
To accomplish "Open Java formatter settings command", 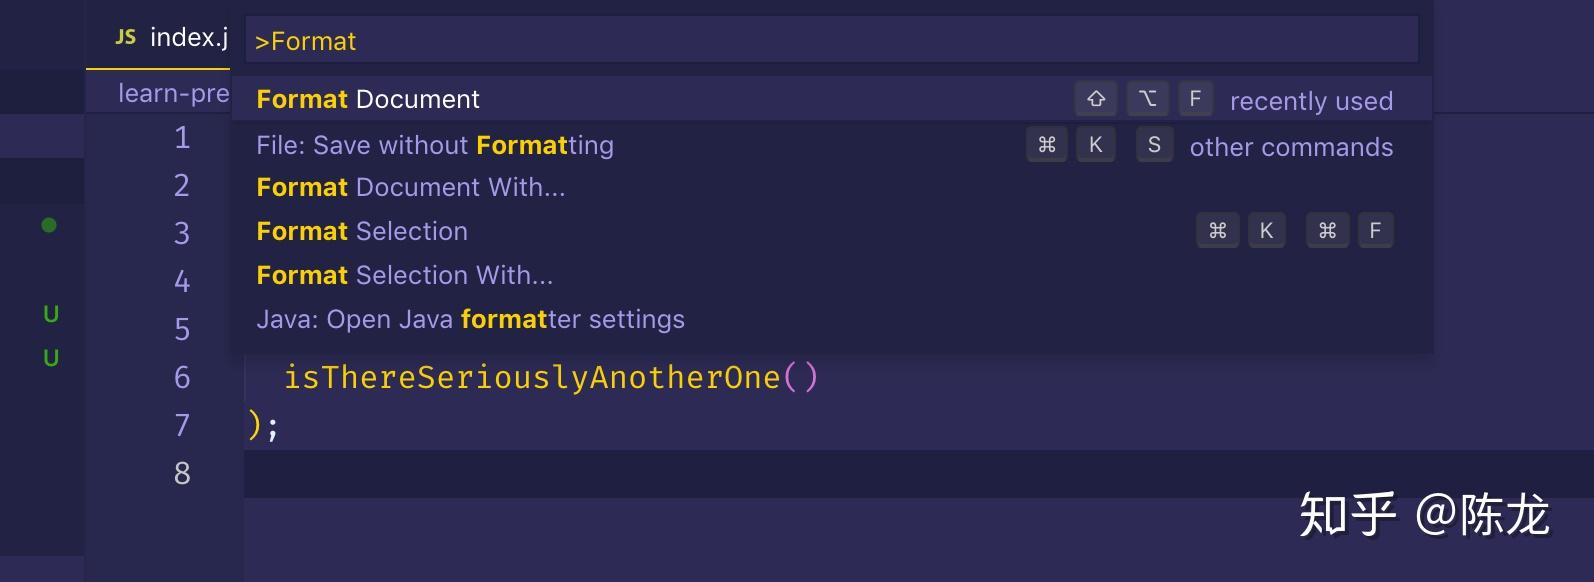I will coord(470,319).
